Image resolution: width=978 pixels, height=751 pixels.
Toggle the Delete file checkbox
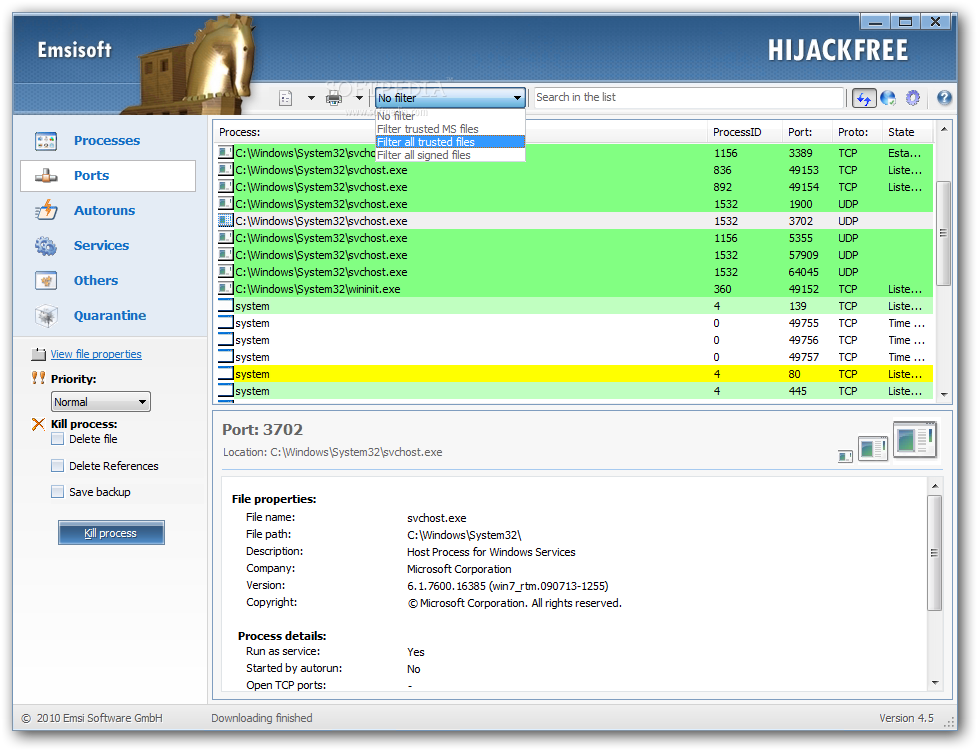pos(57,439)
